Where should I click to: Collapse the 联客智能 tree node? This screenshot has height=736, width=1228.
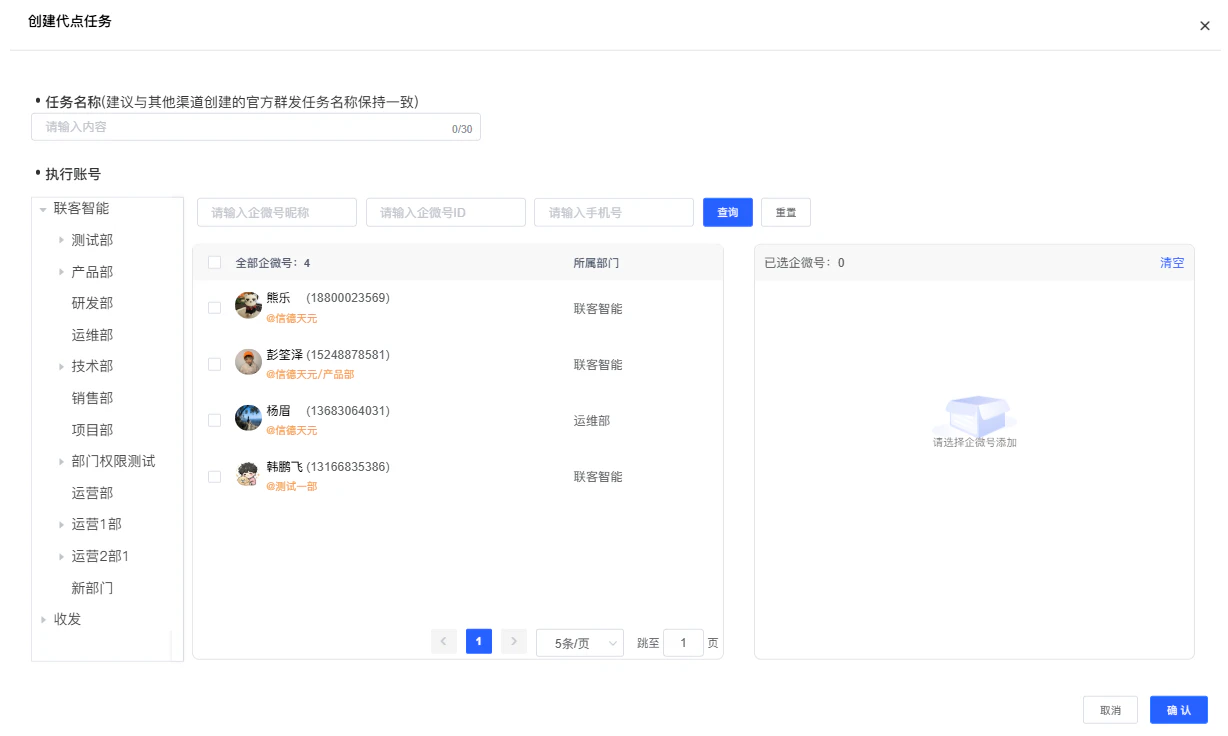click(43, 209)
